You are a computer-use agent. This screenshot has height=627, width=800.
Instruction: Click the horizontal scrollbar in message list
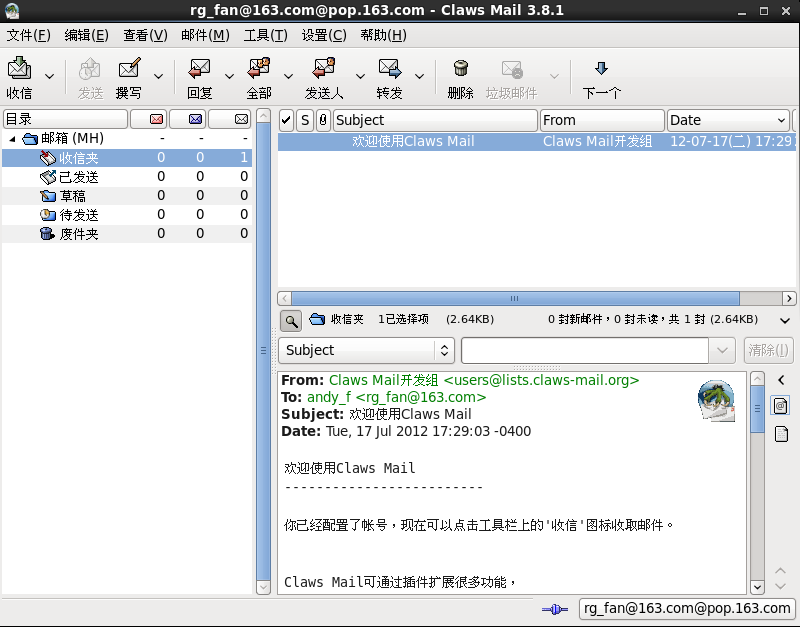coord(515,298)
